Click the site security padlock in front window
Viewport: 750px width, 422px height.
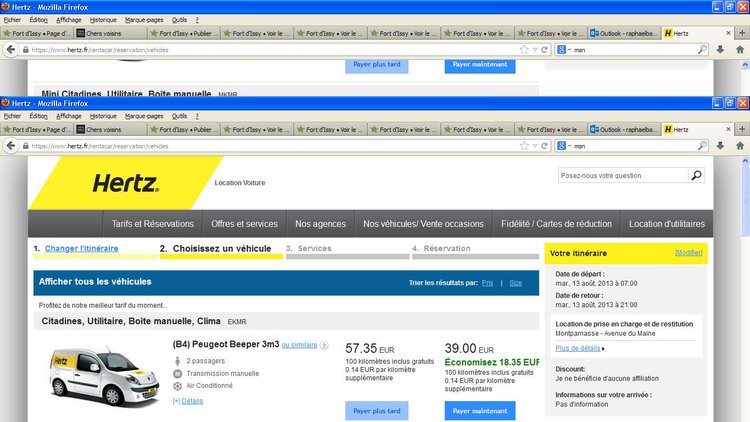[x=26, y=146]
